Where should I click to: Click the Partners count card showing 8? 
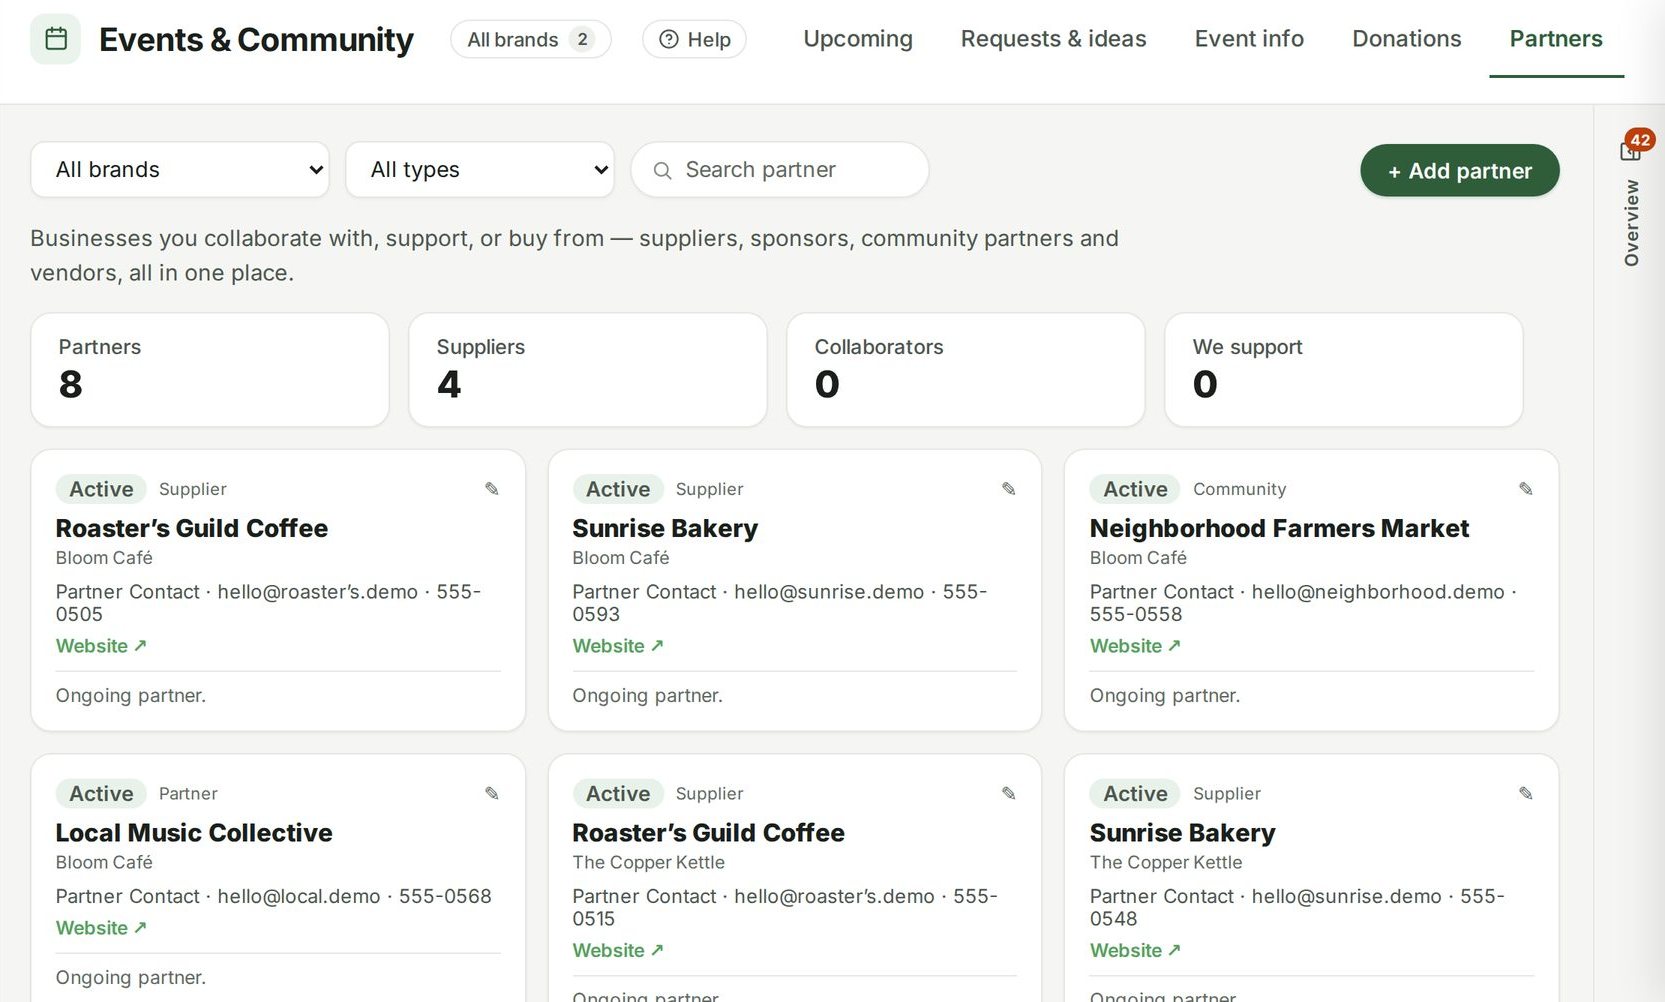[x=210, y=370]
